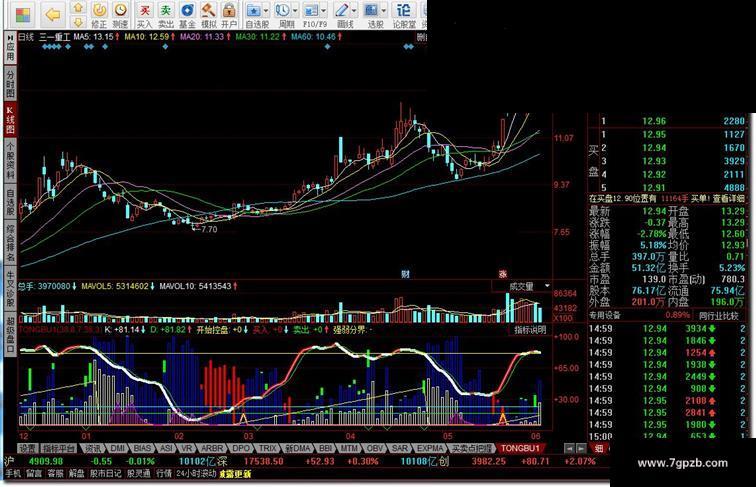Open the 超级盘口 sidebar tab
The image size is (756, 487).
(10, 334)
